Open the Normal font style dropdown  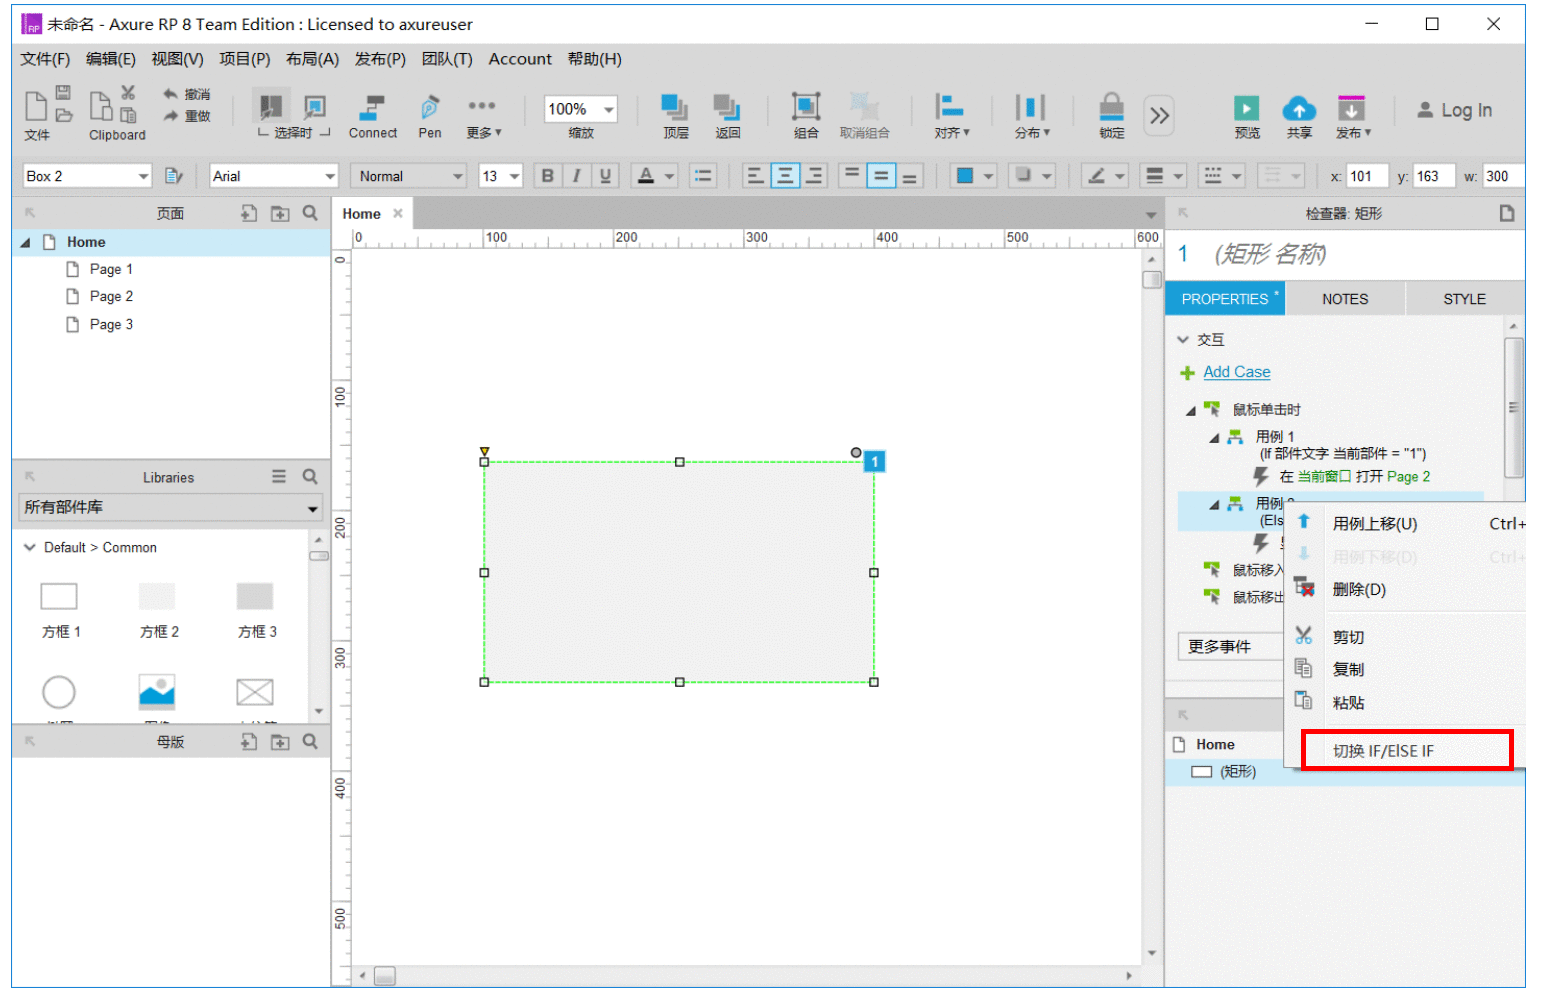coord(458,176)
